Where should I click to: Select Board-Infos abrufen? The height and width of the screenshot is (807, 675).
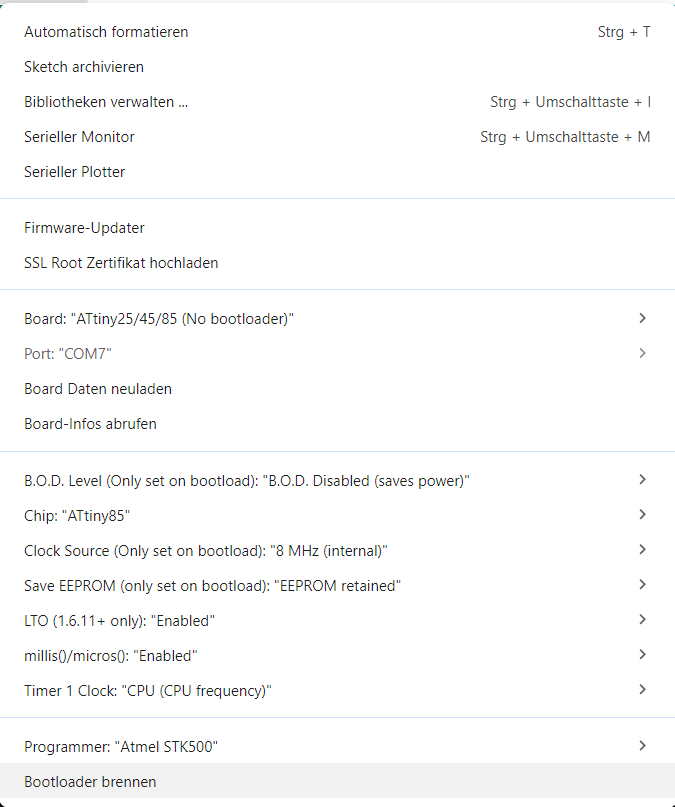coord(90,424)
